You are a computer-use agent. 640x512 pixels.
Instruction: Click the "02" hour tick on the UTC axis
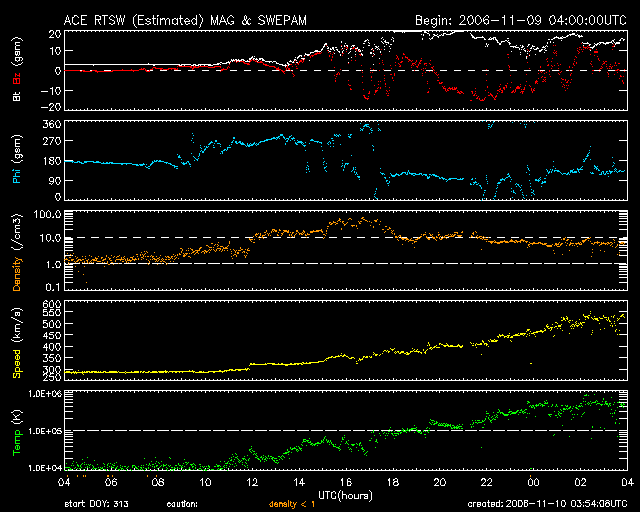tap(580, 483)
